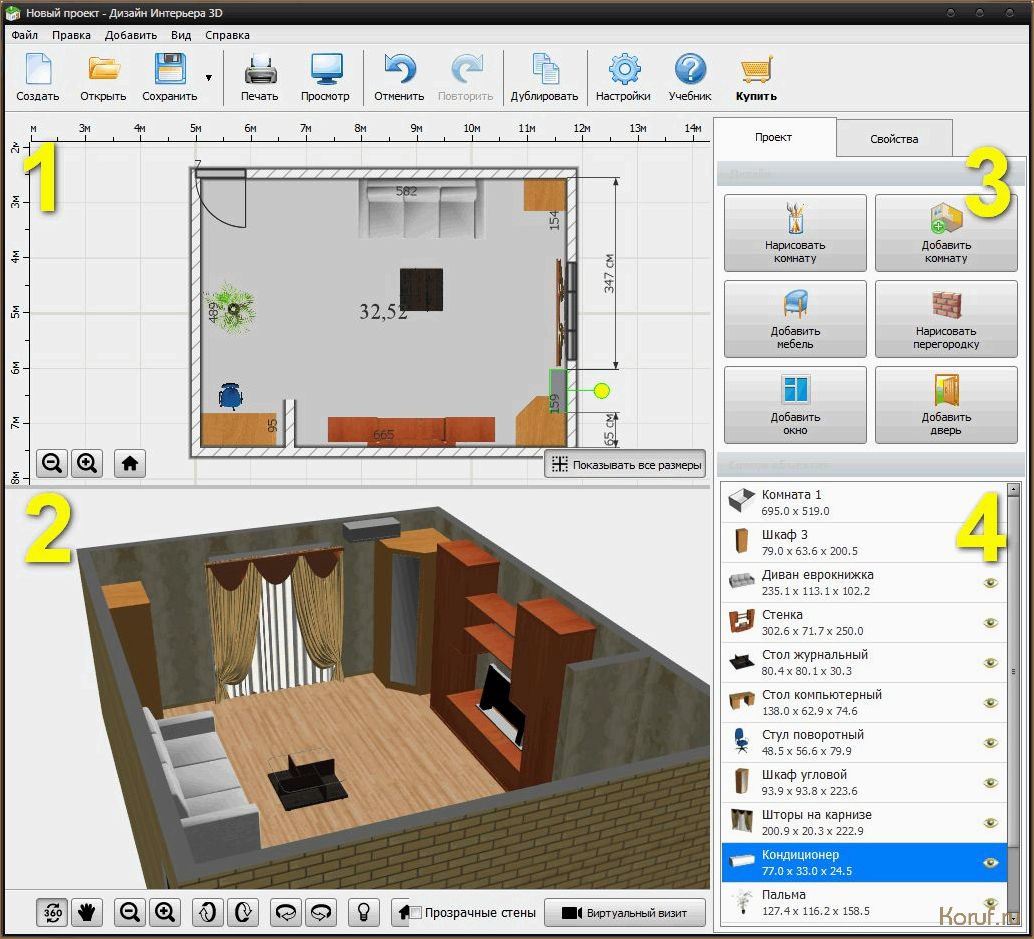Open the Вид menu
The width and height of the screenshot is (1034, 939).
click(x=181, y=35)
